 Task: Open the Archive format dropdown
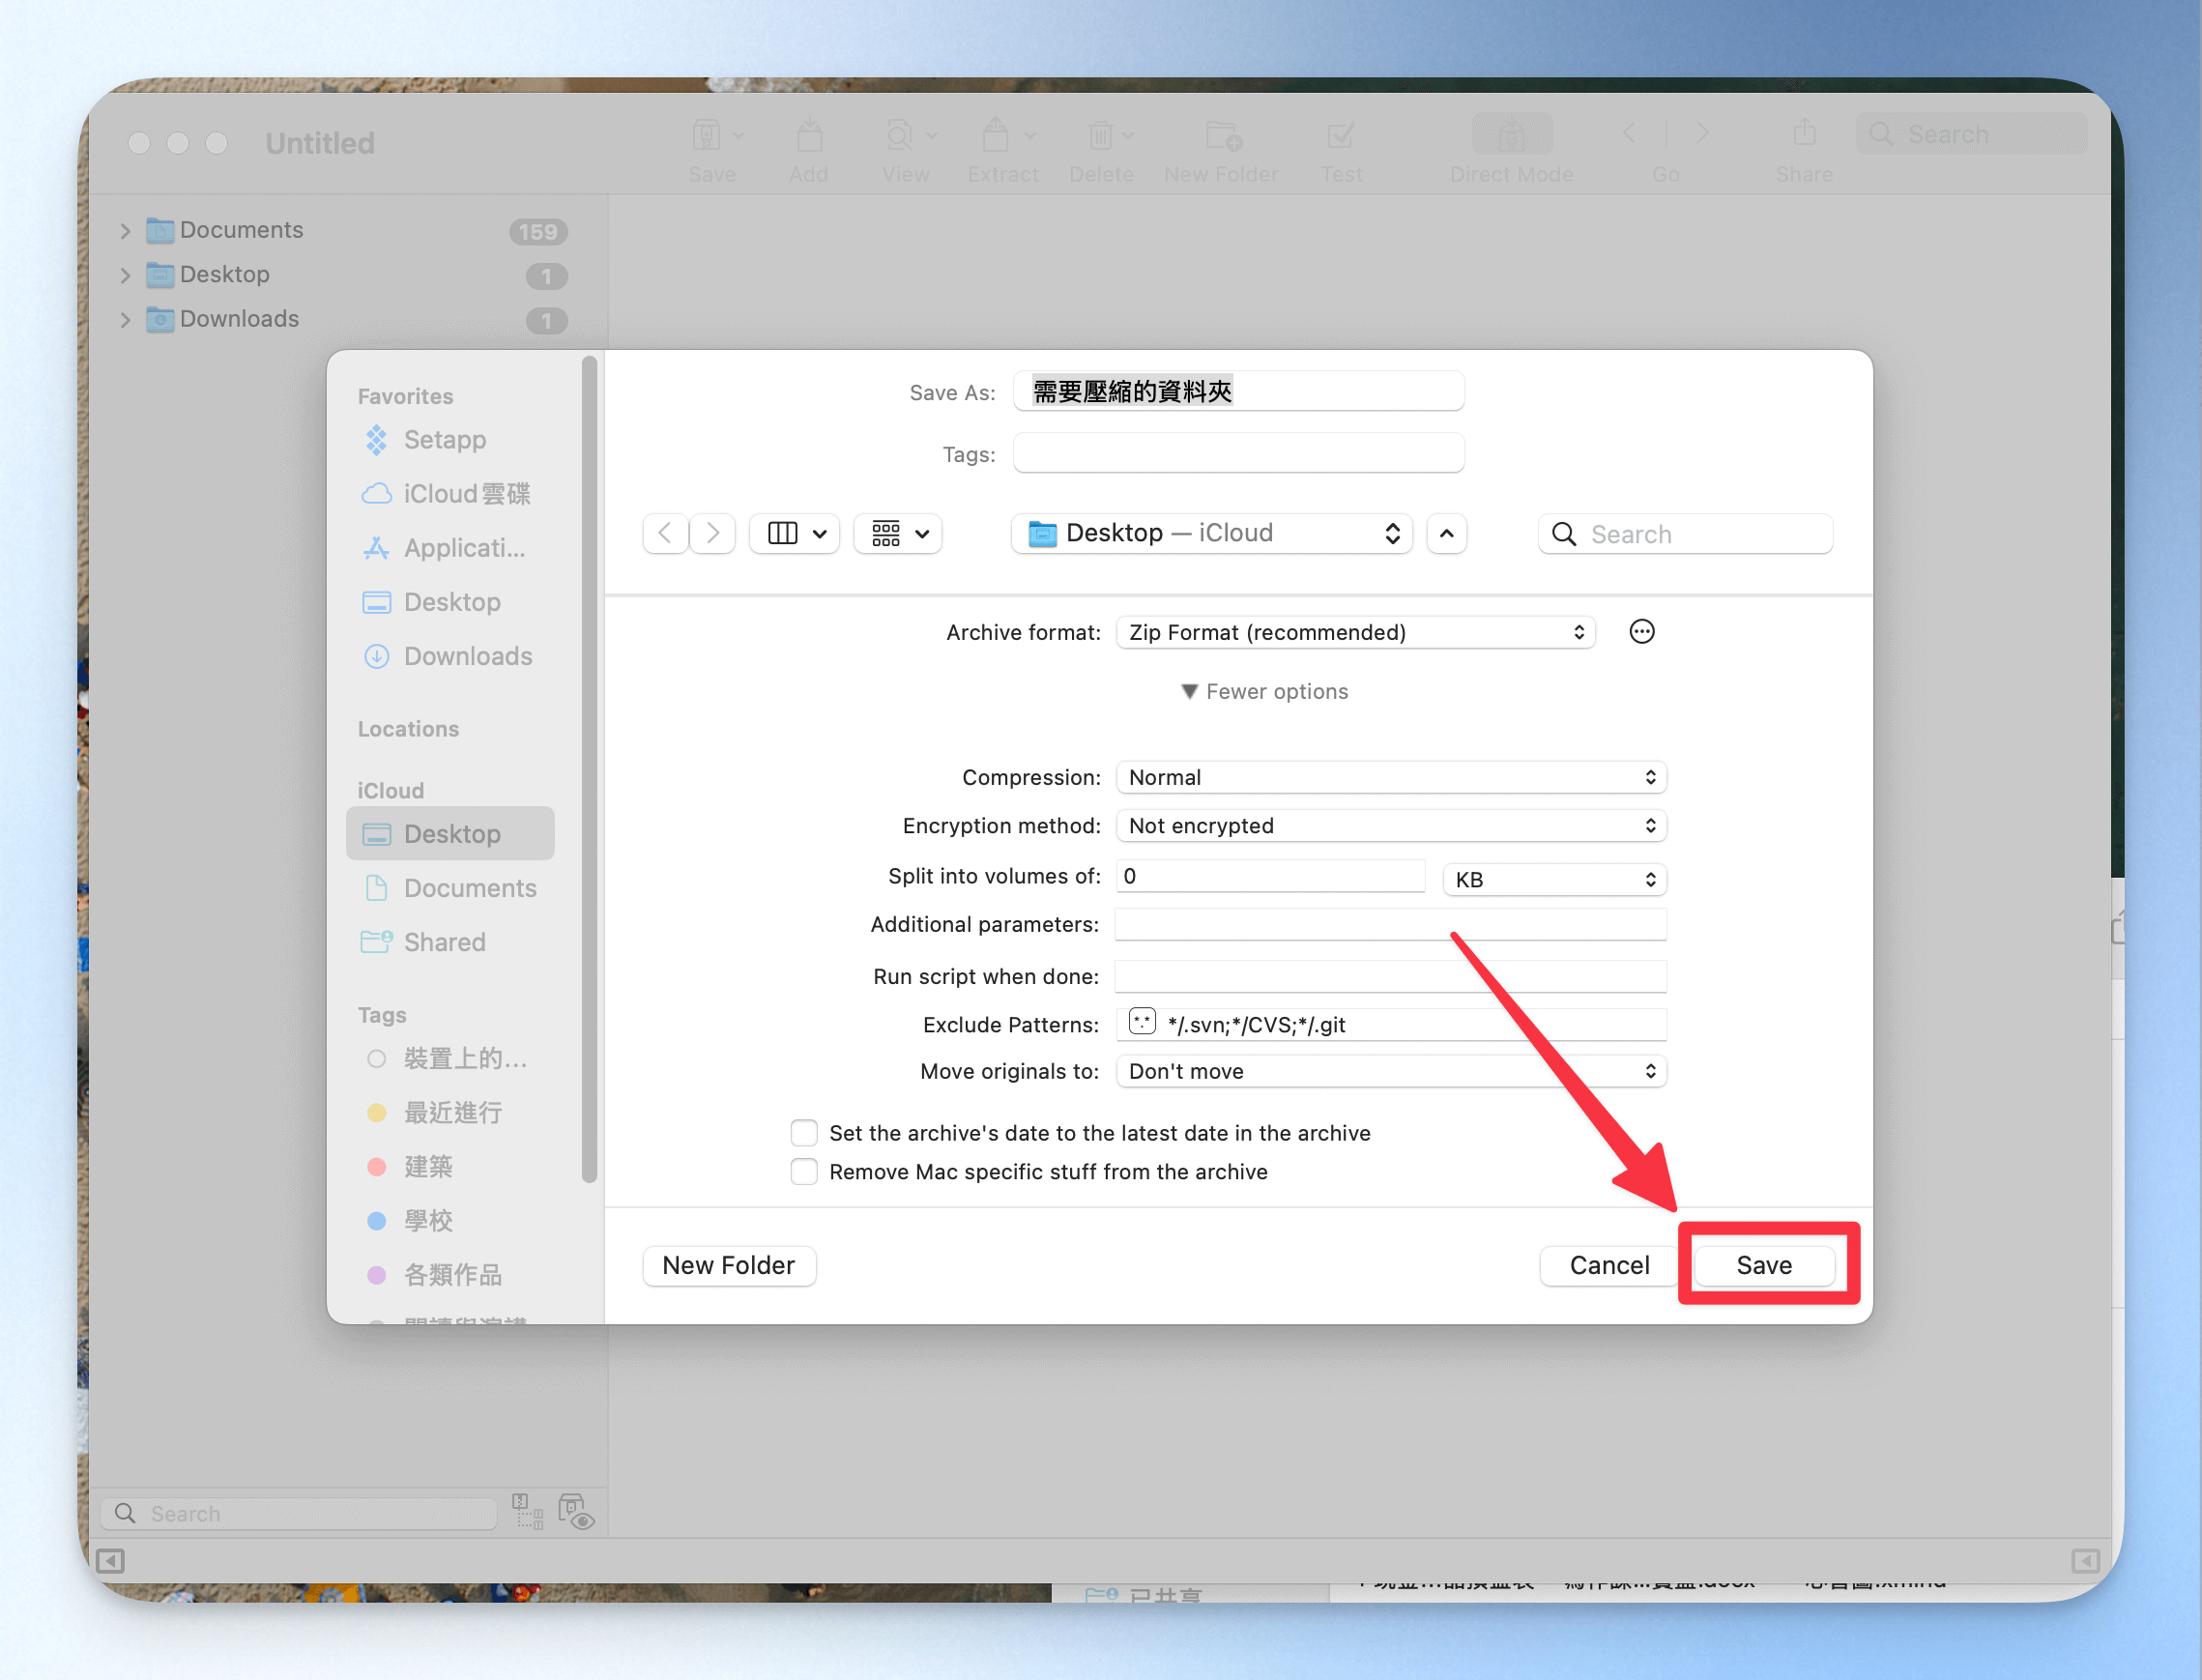coord(1355,632)
